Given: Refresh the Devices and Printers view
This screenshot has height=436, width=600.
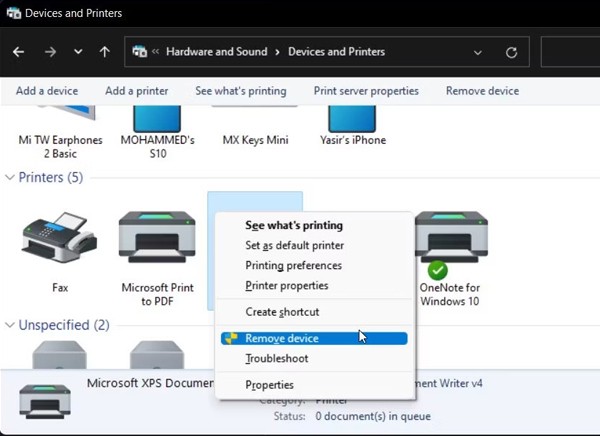Looking at the screenshot, I should coord(511,52).
